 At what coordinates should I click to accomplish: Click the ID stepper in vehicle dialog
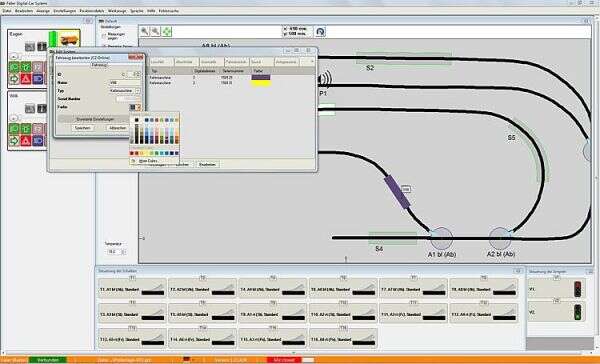coord(139,74)
